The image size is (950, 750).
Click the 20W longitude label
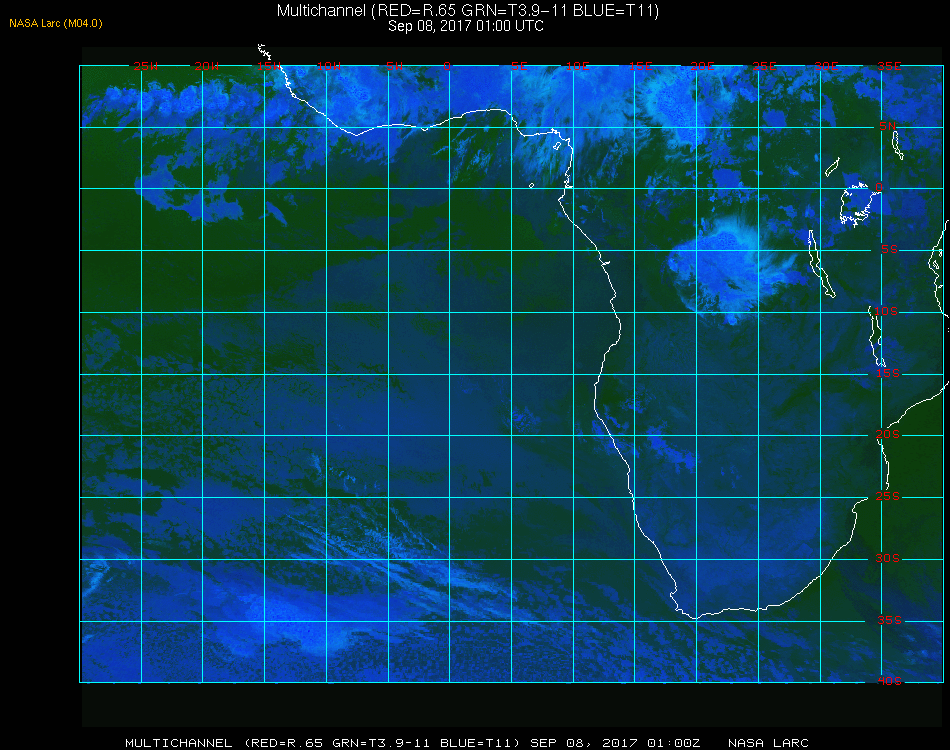[x=207, y=66]
